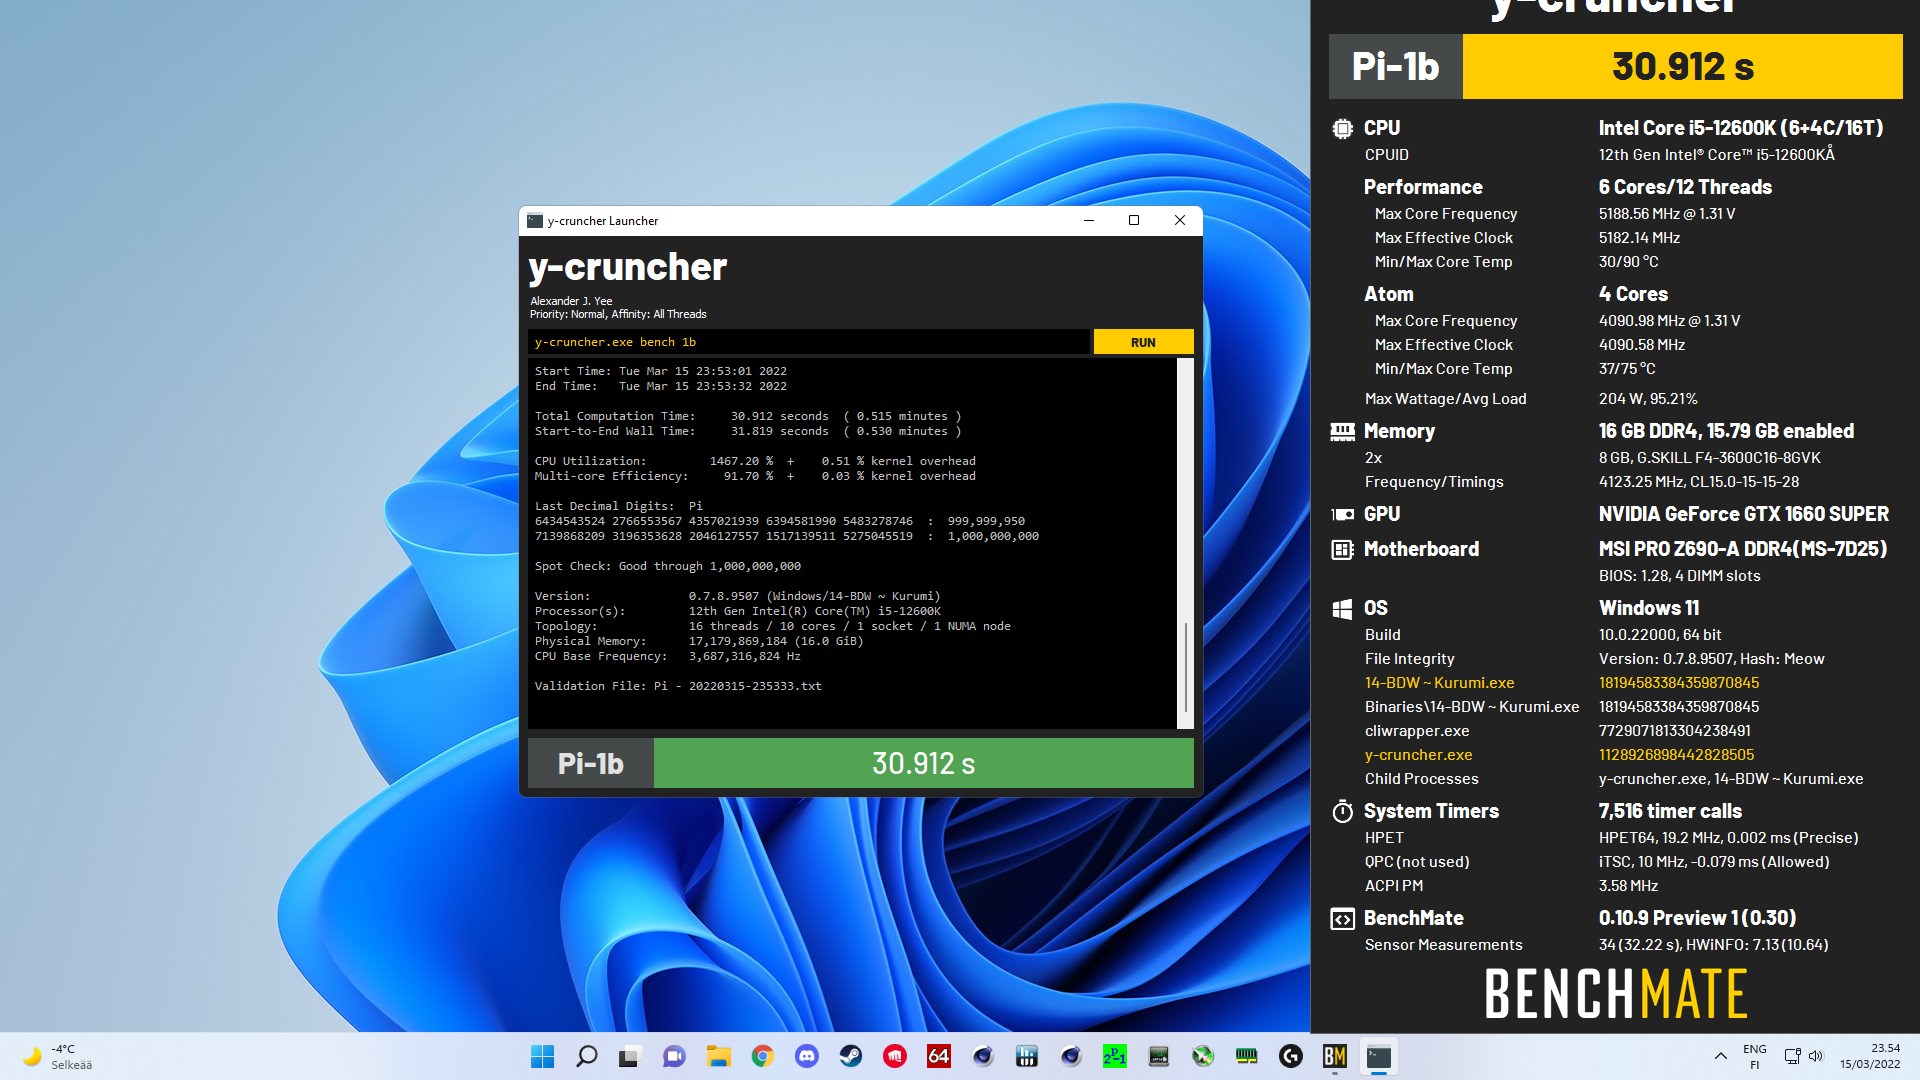The image size is (1920, 1080).
Task: Open the clock showing 23.54 15/03/2022
Action: pos(1870,1056)
